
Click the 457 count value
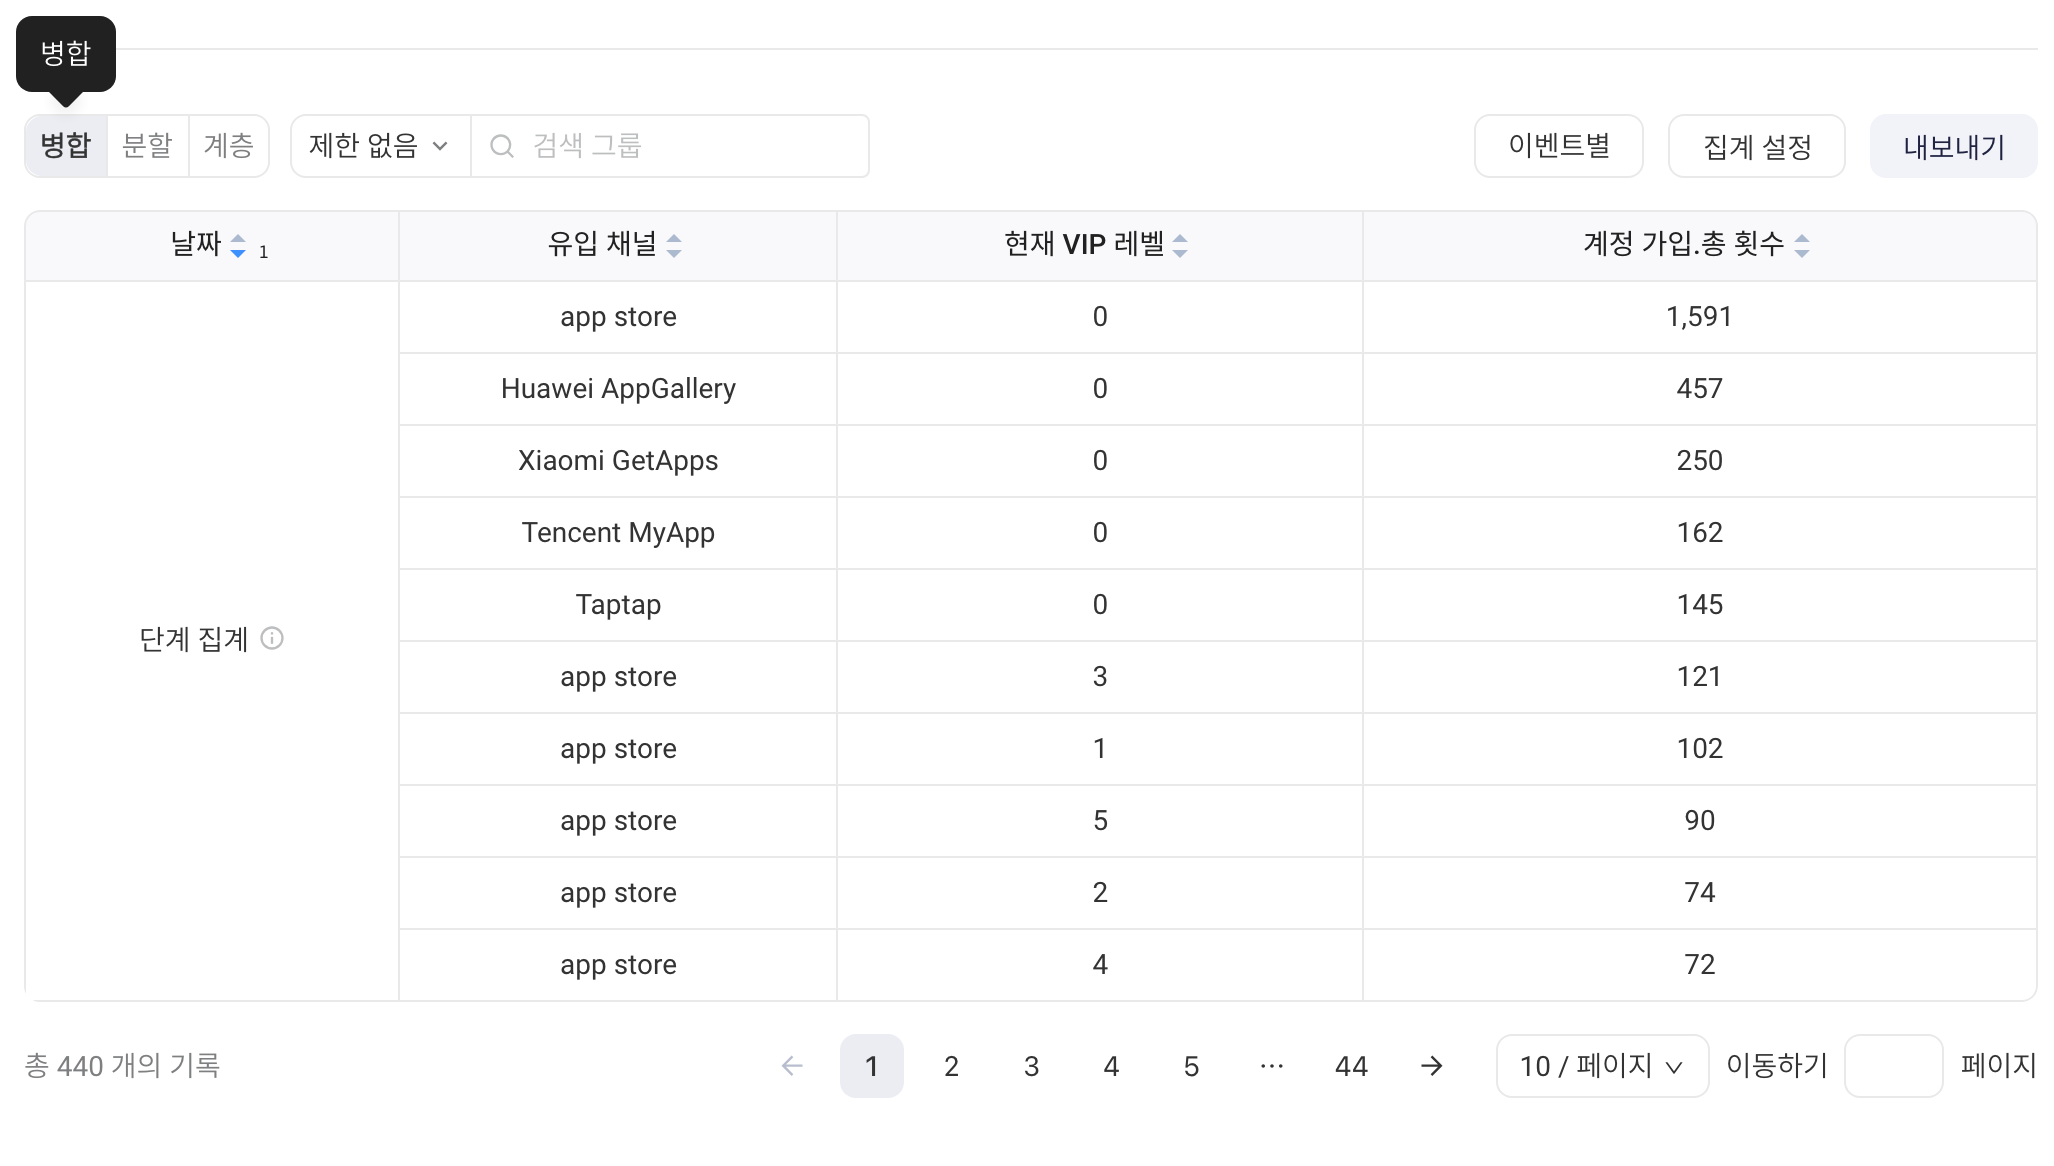pyautogui.click(x=1699, y=389)
